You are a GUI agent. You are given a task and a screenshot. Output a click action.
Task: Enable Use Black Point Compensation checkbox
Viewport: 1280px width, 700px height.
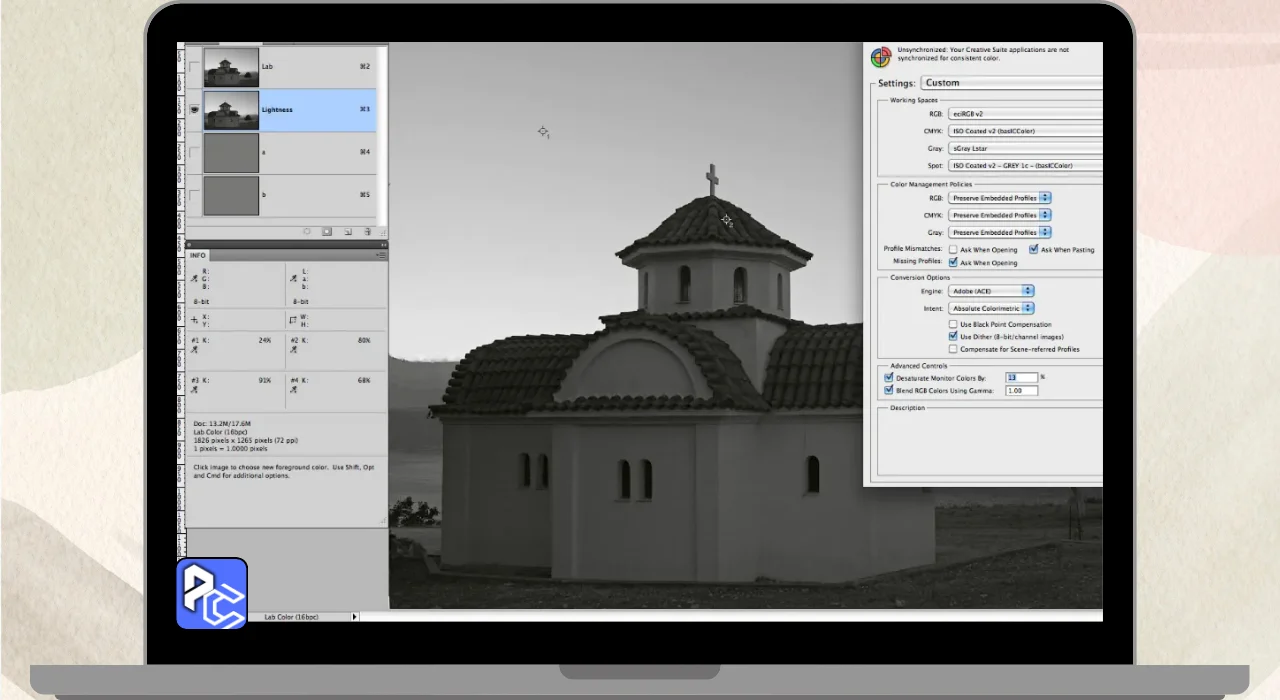[953, 324]
